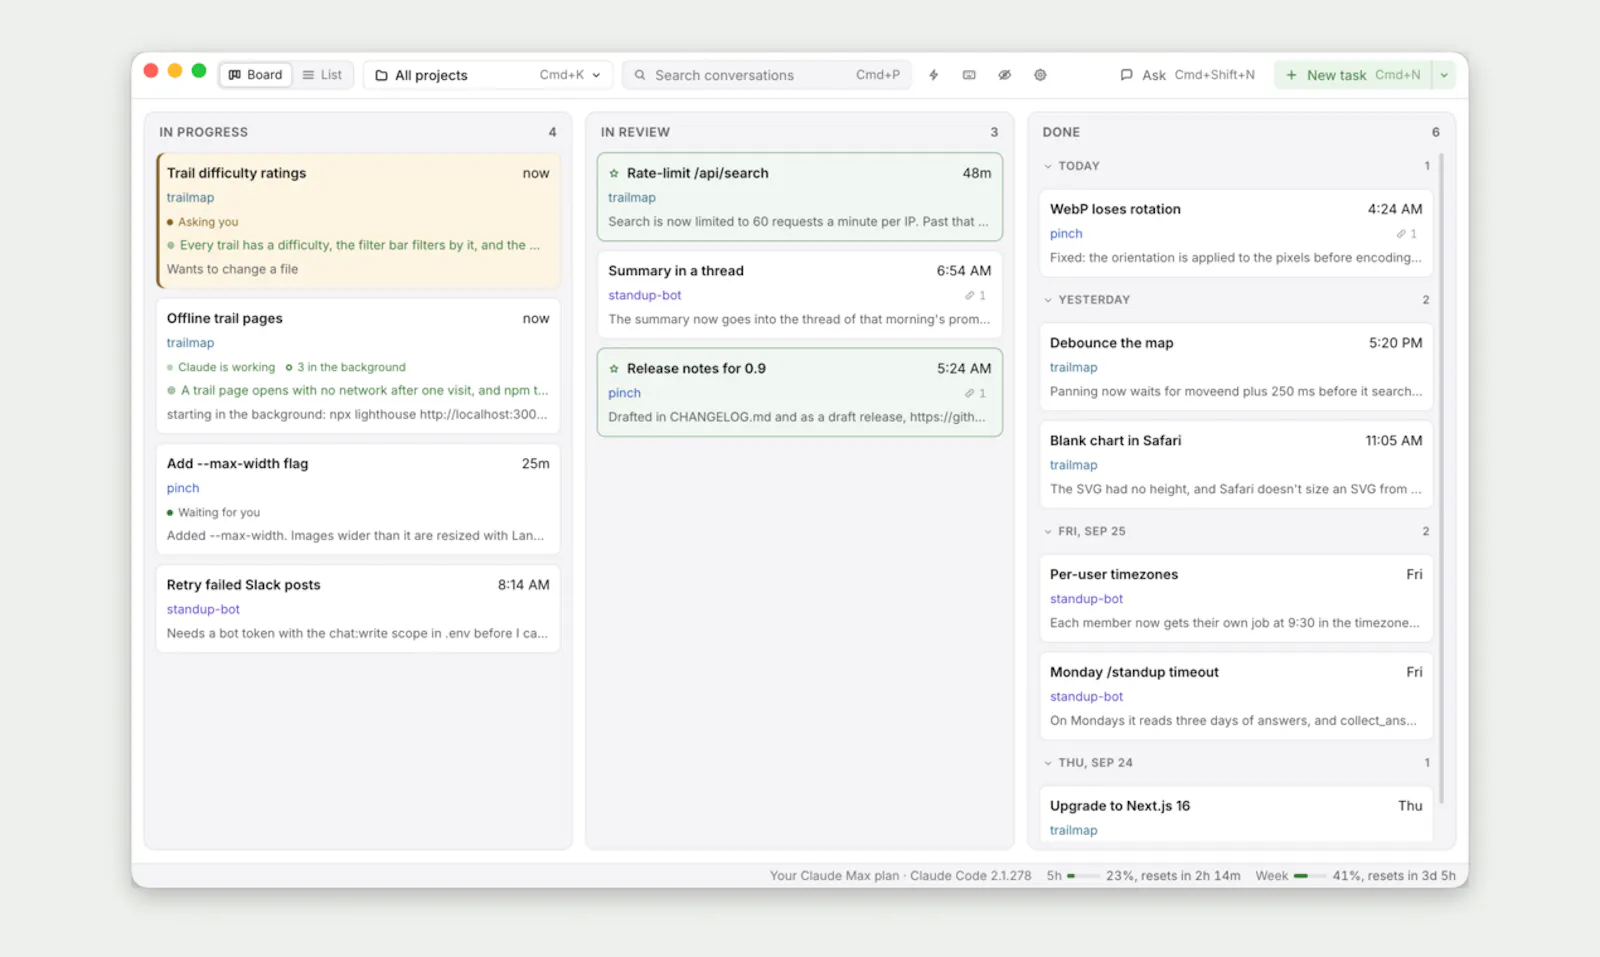This screenshot has height=957, width=1600.
Task: Open the Per-user timezones card
Action: pos(1236,598)
